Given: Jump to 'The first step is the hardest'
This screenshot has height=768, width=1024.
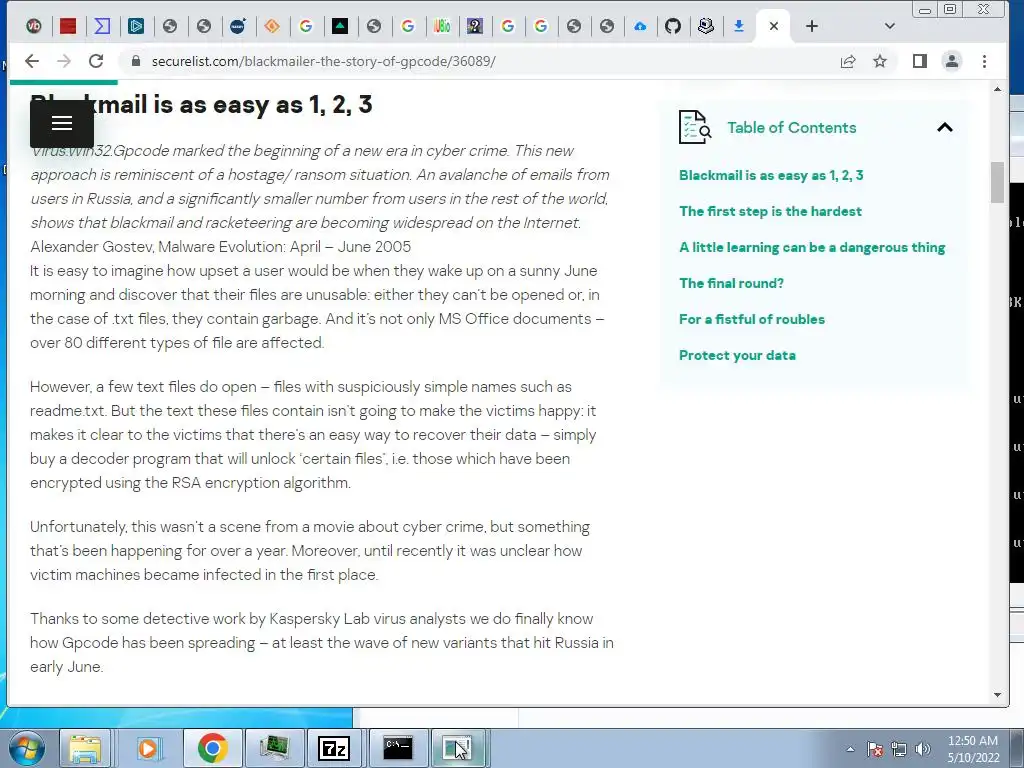Looking at the screenshot, I should (771, 211).
